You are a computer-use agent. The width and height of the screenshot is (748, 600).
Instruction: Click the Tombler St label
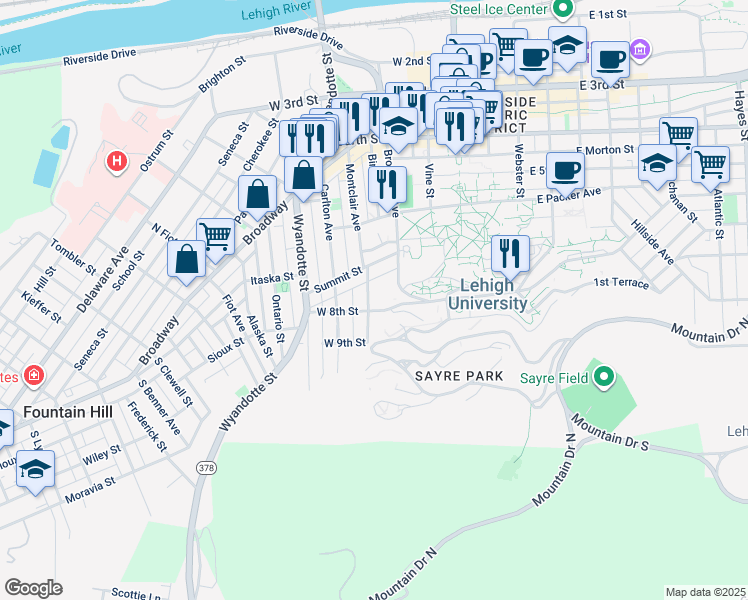coord(73,257)
